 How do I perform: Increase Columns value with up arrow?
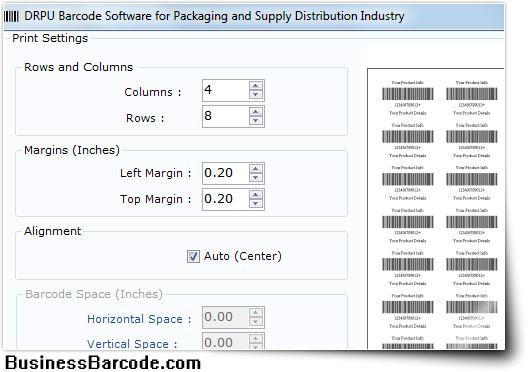click(256, 86)
